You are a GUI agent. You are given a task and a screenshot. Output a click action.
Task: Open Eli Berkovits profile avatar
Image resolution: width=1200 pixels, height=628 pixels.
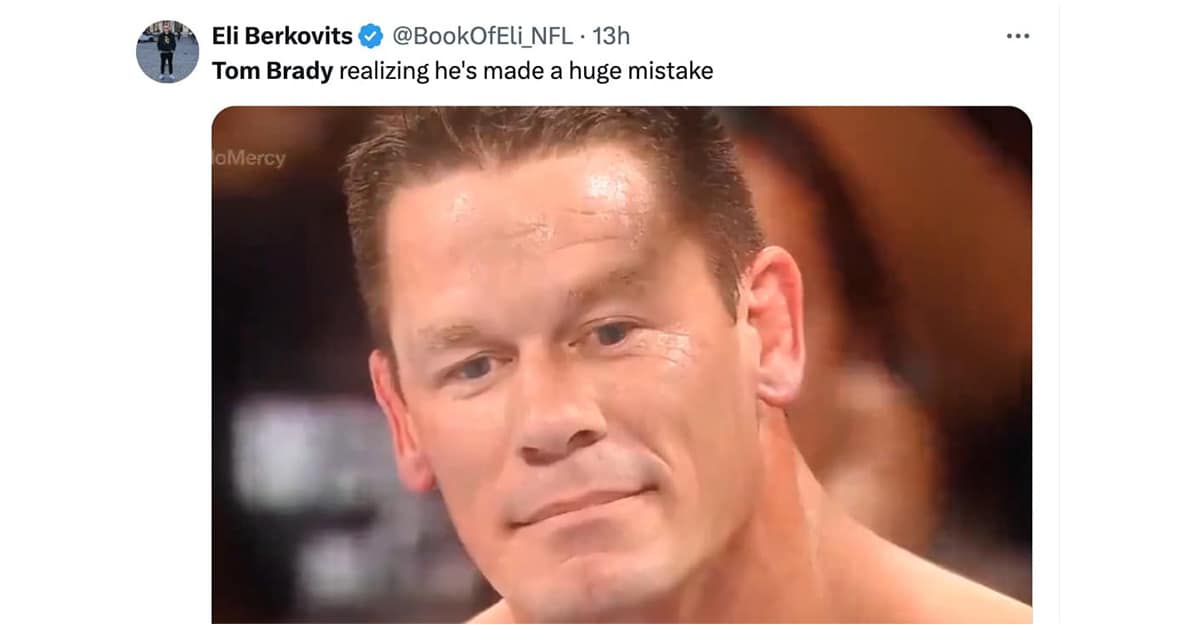coord(167,51)
